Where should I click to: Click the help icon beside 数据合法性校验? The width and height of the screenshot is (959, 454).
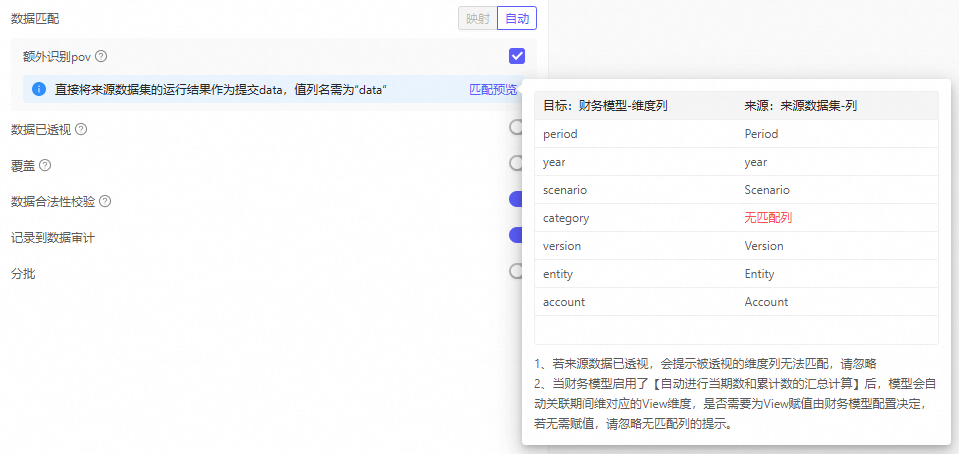tap(105, 201)
